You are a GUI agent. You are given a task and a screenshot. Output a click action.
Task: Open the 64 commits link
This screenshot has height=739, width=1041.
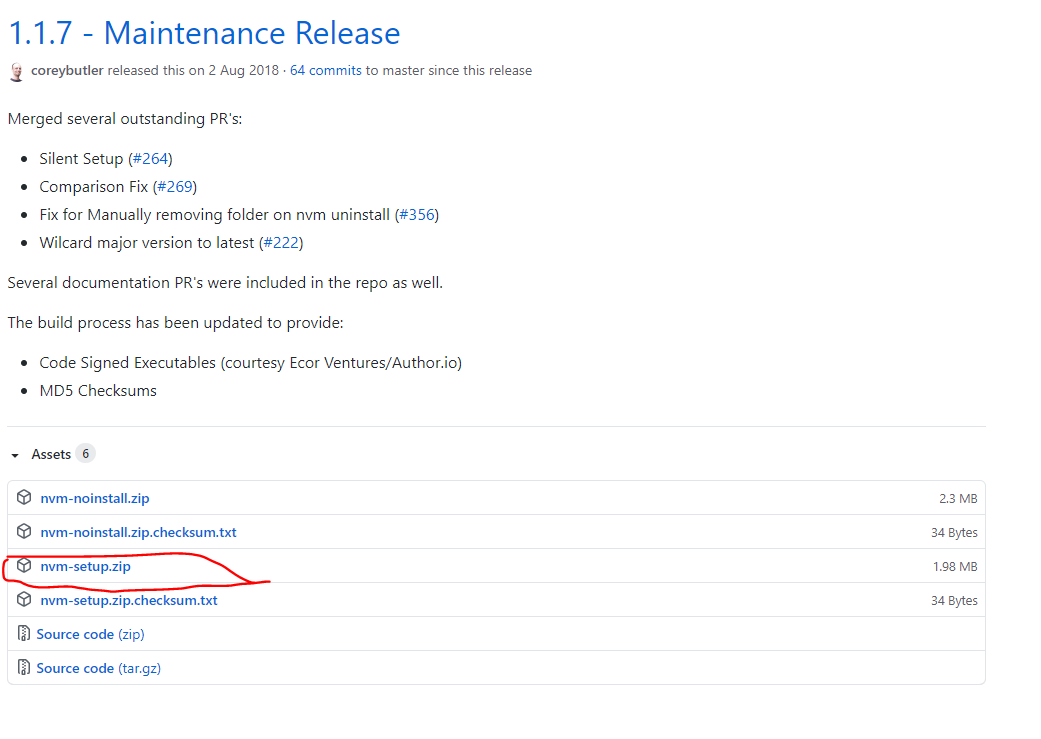coord(326,70)
